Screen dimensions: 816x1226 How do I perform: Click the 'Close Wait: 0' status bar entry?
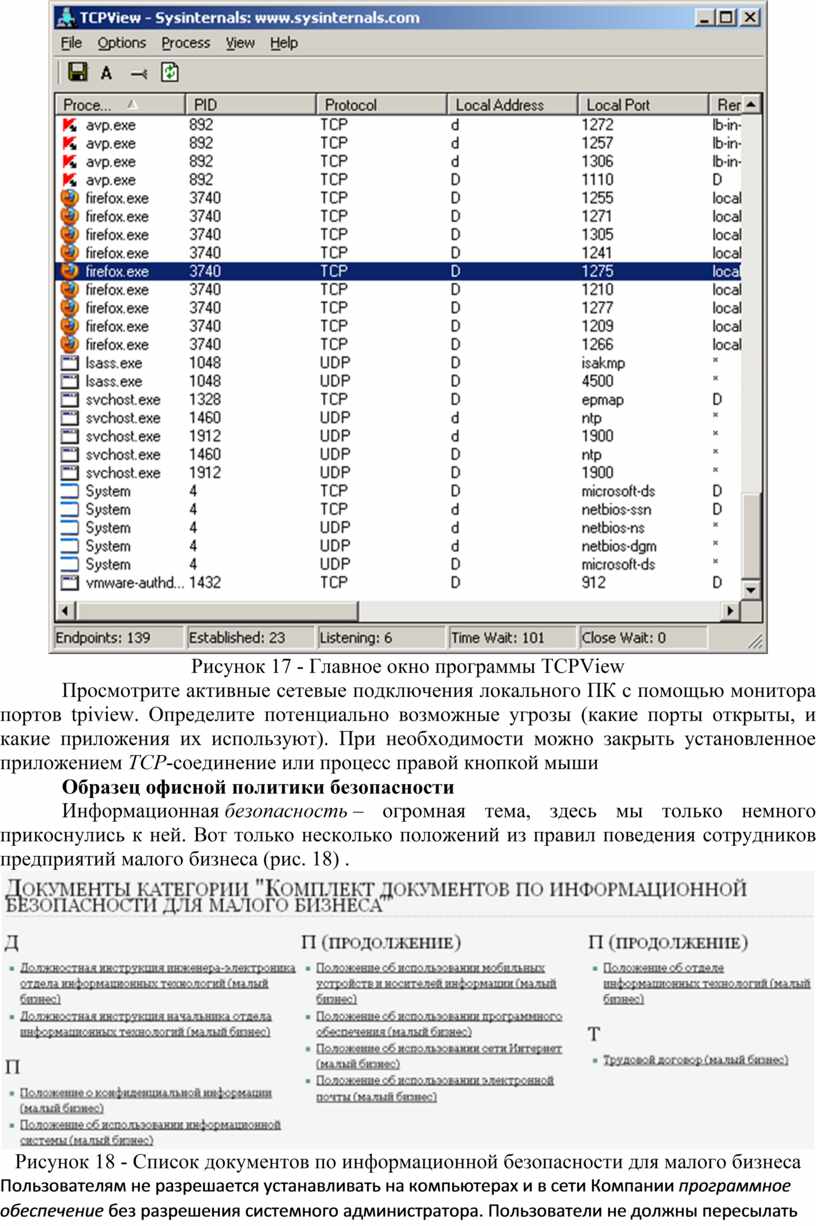(643, 637)
